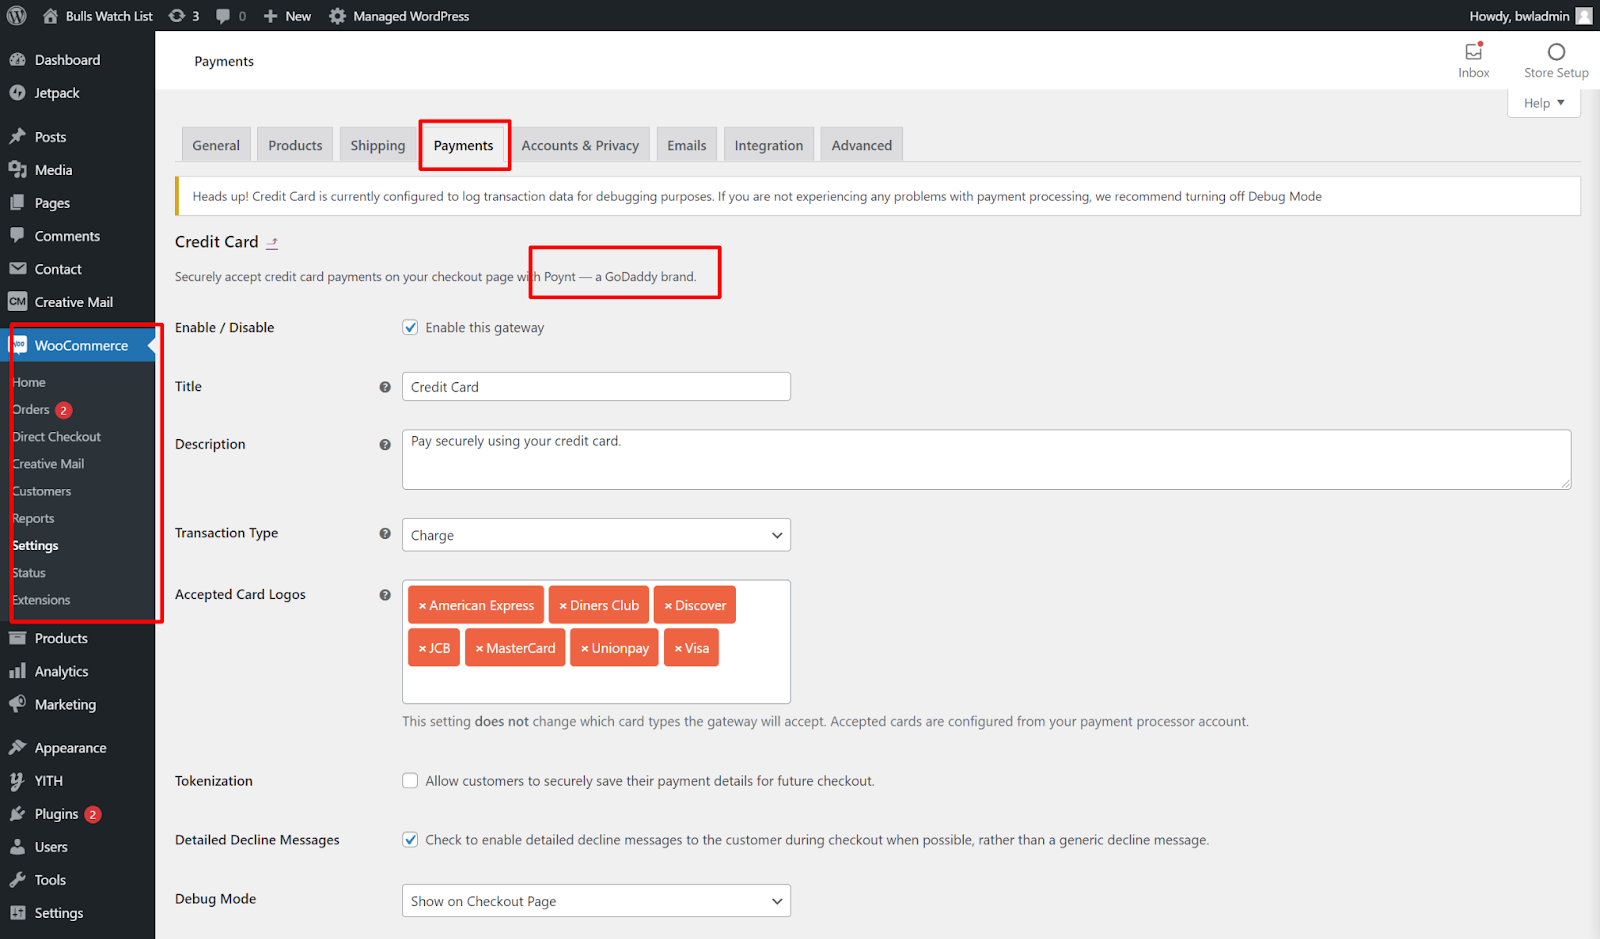Click the Contact envelope icon
The image size is (1600, 939).
click(17, 269)
